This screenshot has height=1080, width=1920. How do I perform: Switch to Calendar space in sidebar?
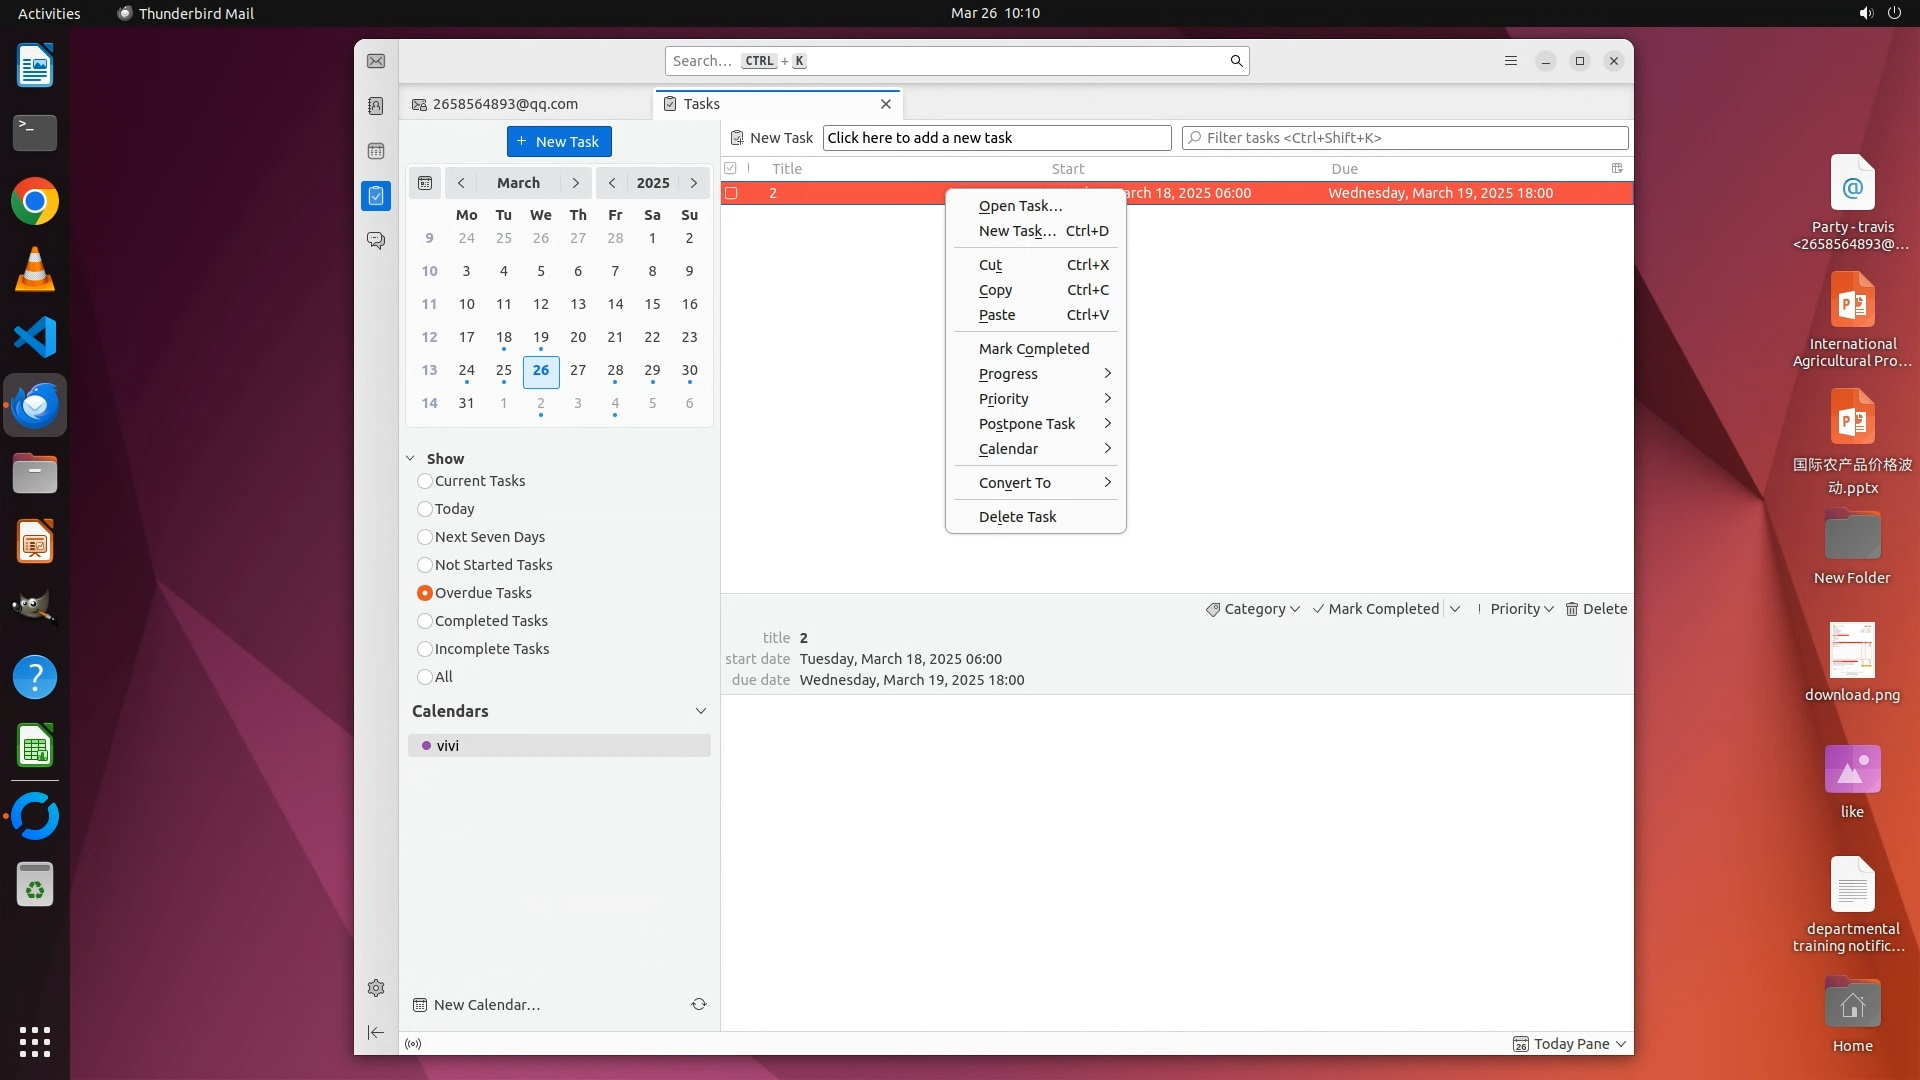376,151
